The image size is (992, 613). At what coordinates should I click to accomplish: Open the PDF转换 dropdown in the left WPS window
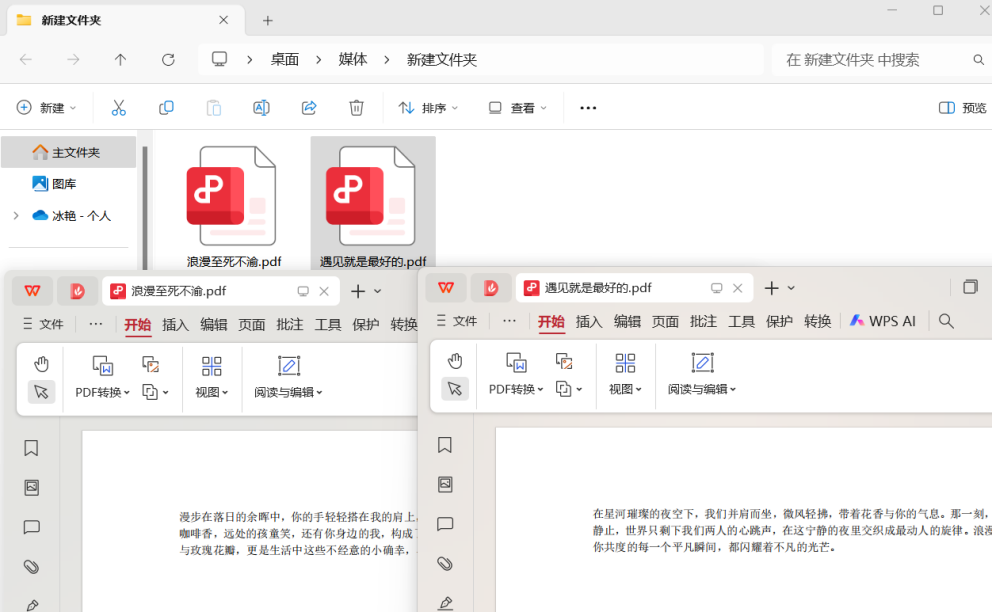[x=102, y=392]
